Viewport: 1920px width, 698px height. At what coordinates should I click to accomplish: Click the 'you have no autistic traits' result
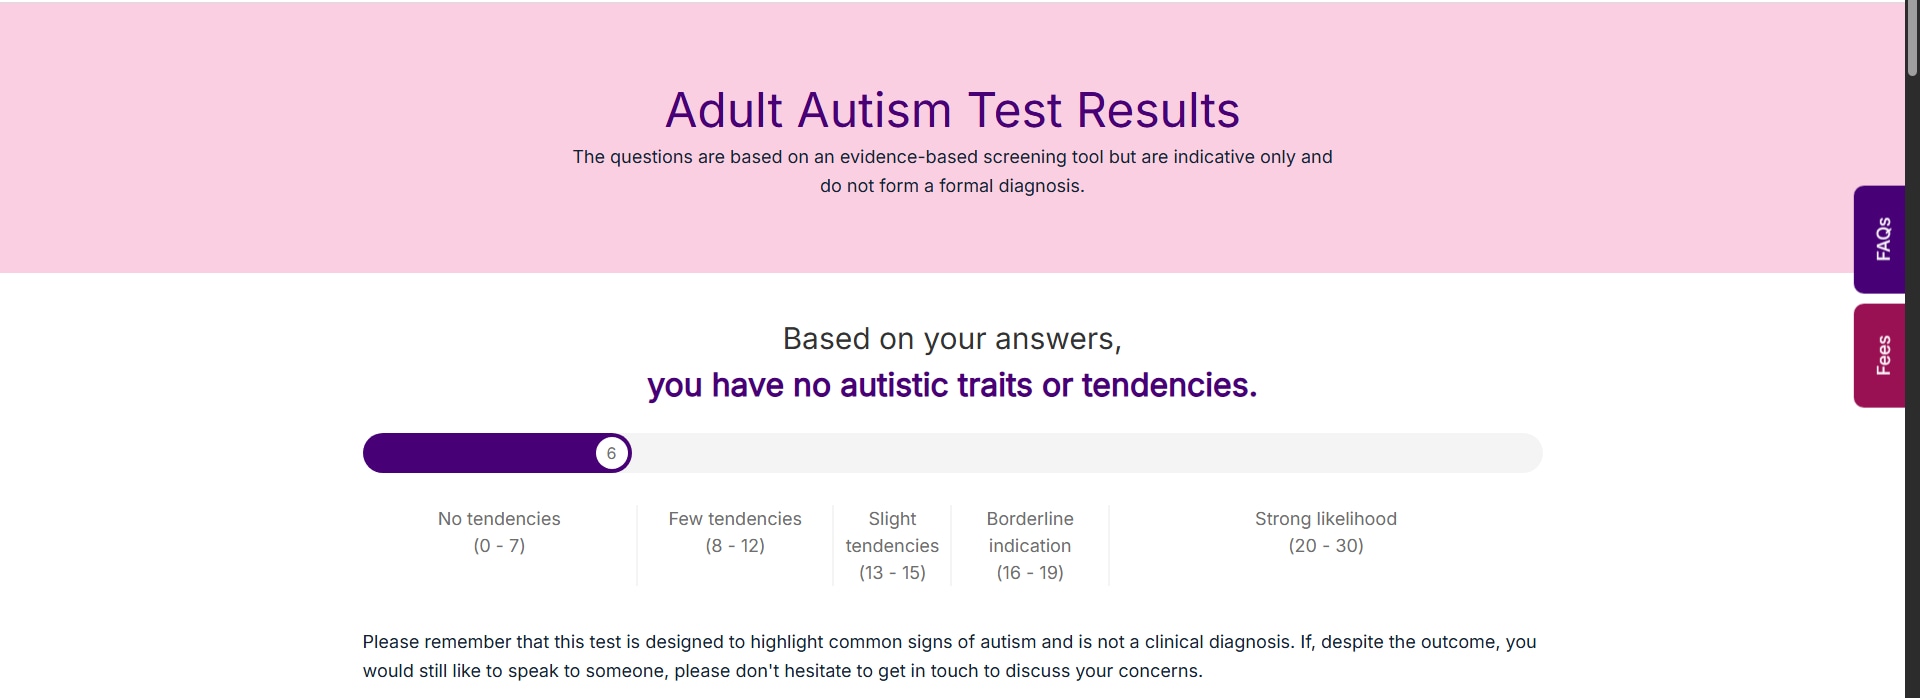[x=952, y=385]
